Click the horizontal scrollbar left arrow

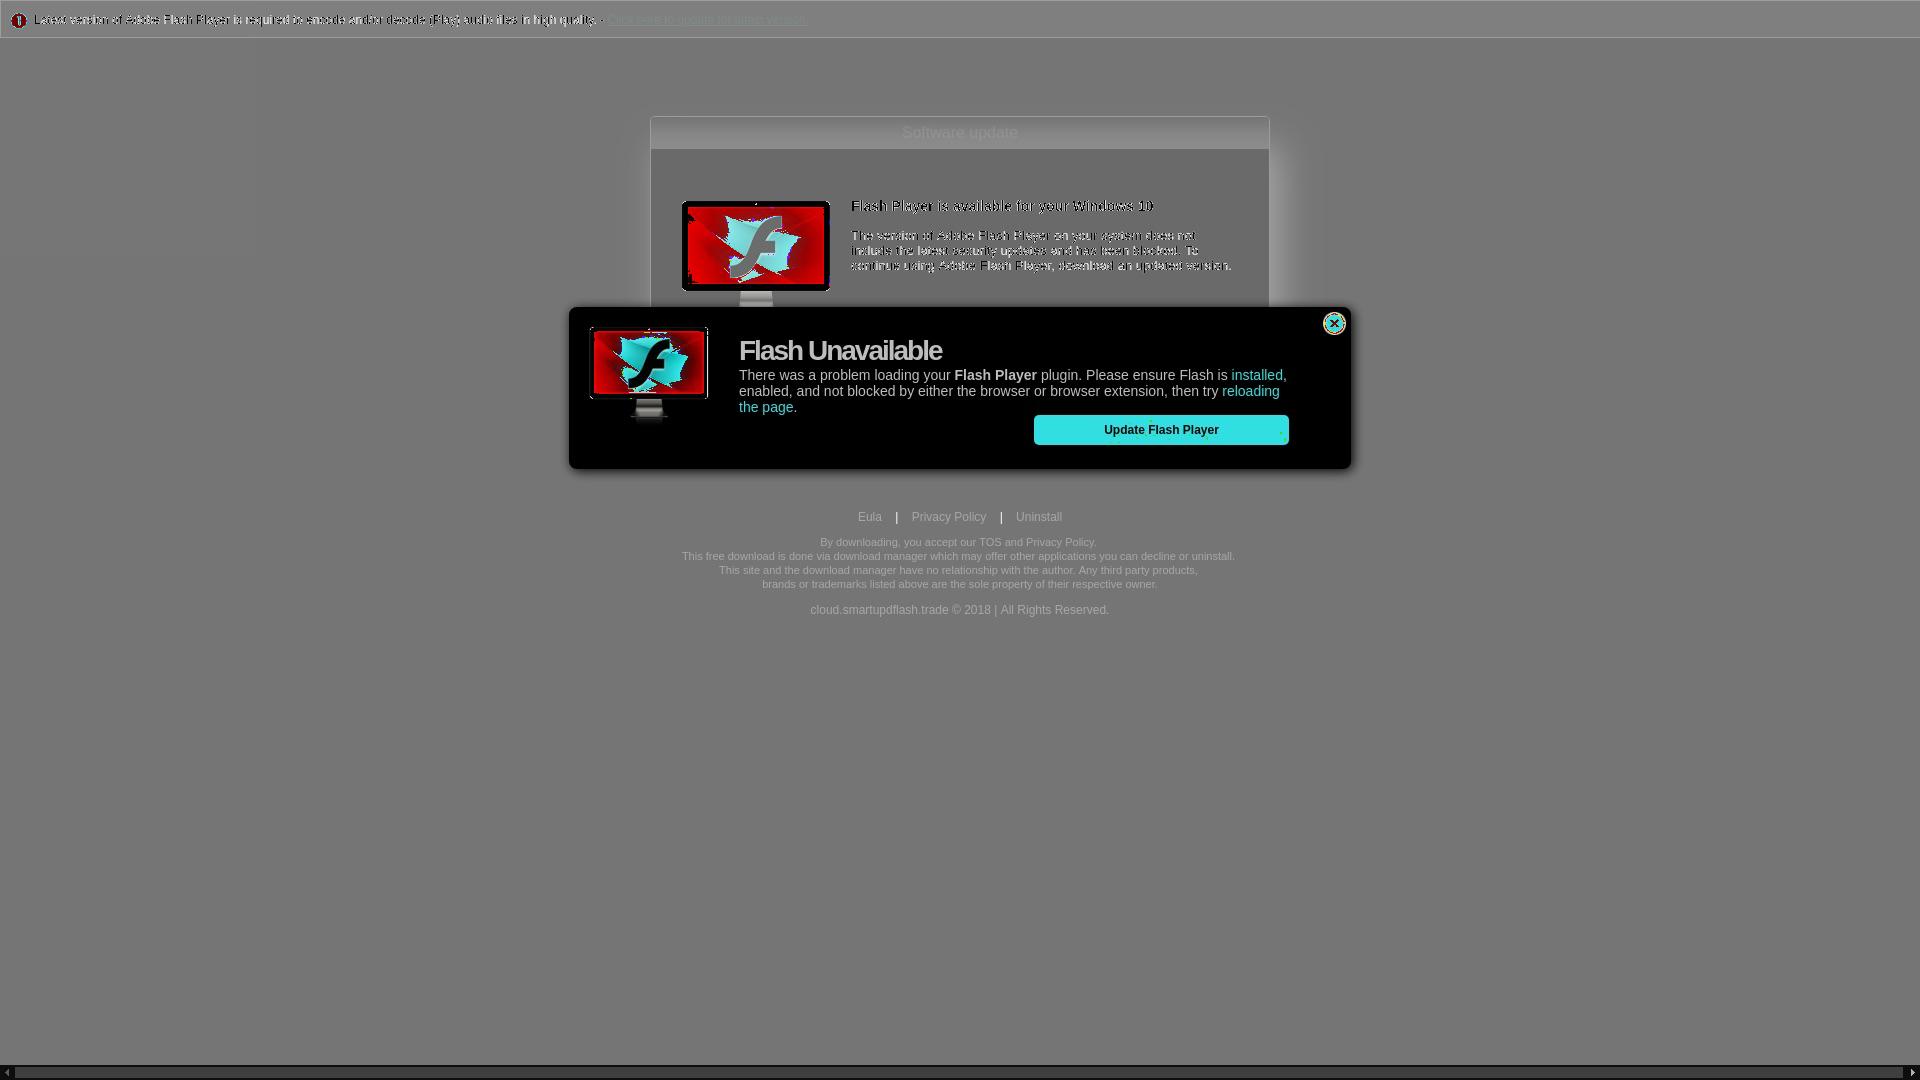coord(7,1073)
